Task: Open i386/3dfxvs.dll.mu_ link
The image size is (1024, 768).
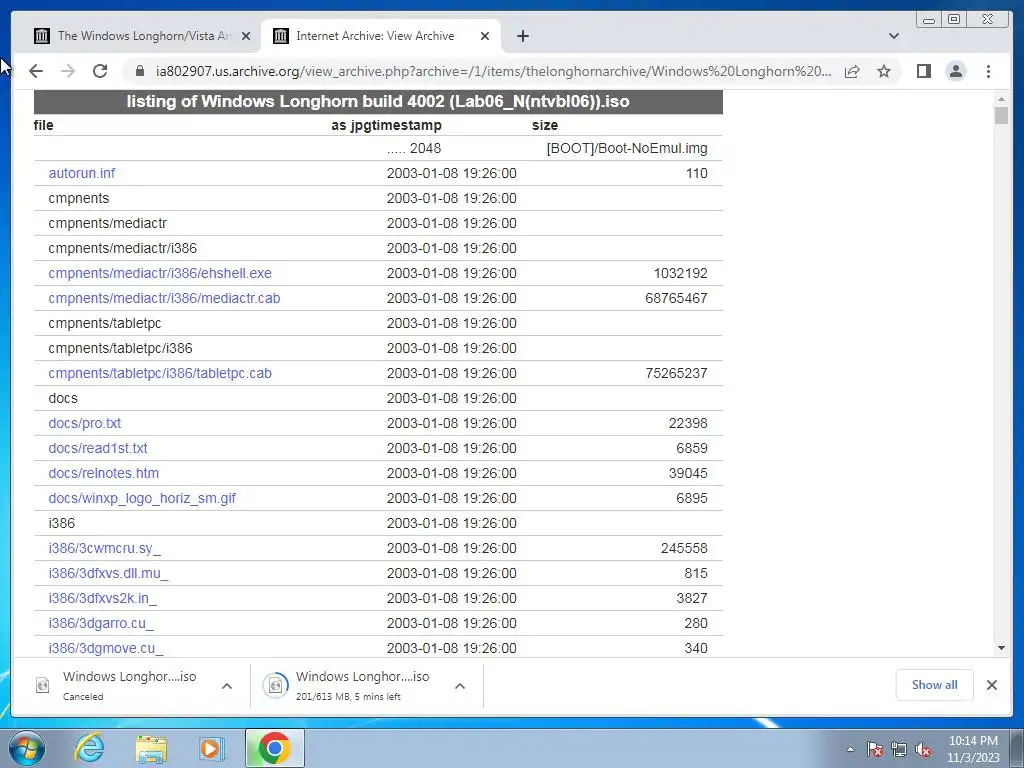Action: tap(108, 573)
